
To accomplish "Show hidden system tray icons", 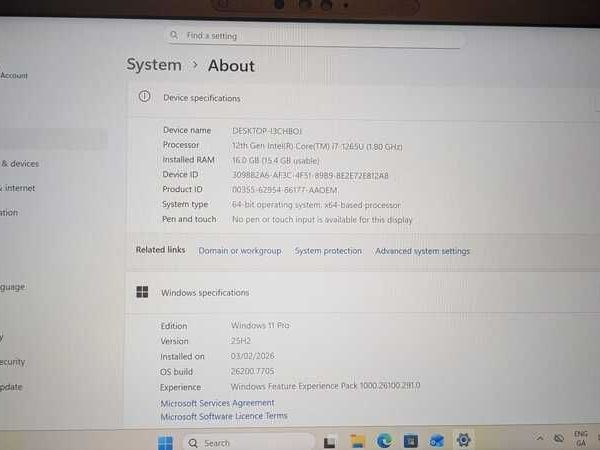I will tap(538, 439).
